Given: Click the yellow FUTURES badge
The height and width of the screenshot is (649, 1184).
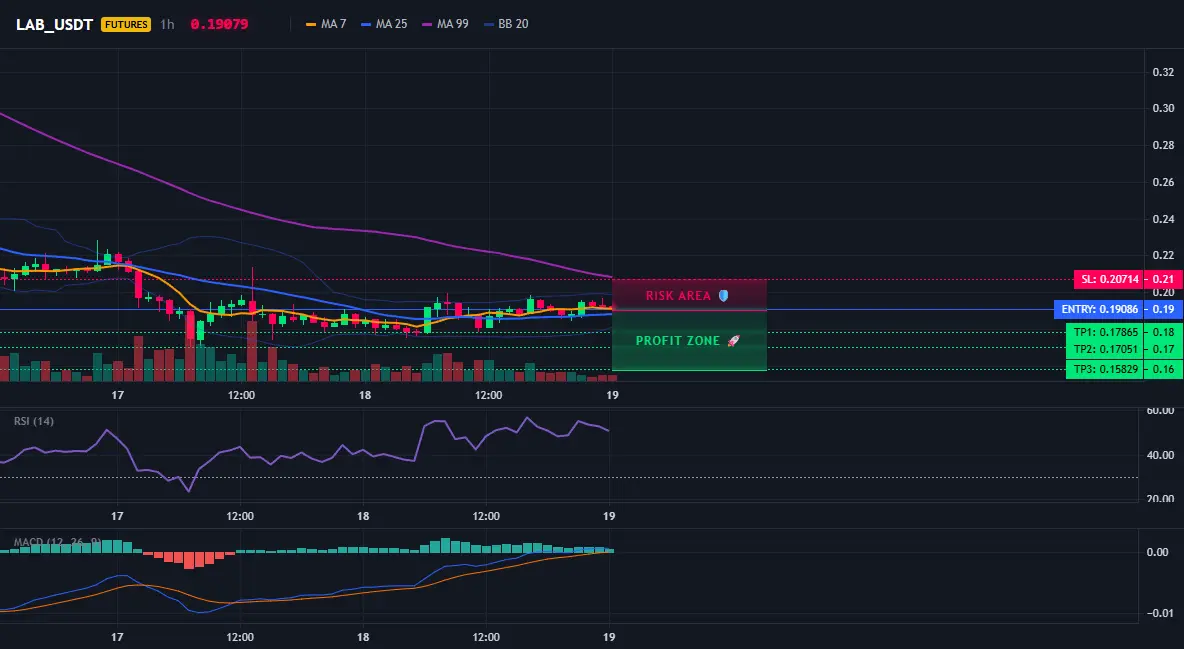Looking at the screenshot, I should [126, 24].
